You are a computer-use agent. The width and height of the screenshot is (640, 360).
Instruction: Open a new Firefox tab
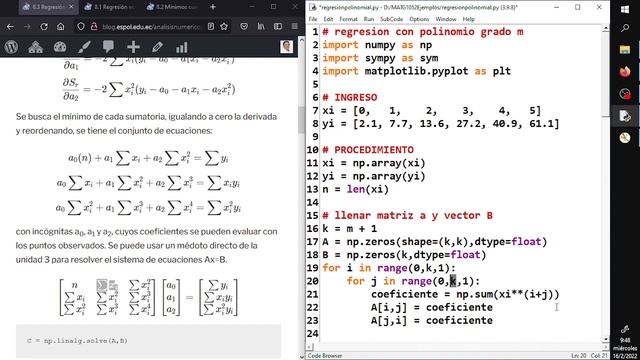tap(213, 7)
